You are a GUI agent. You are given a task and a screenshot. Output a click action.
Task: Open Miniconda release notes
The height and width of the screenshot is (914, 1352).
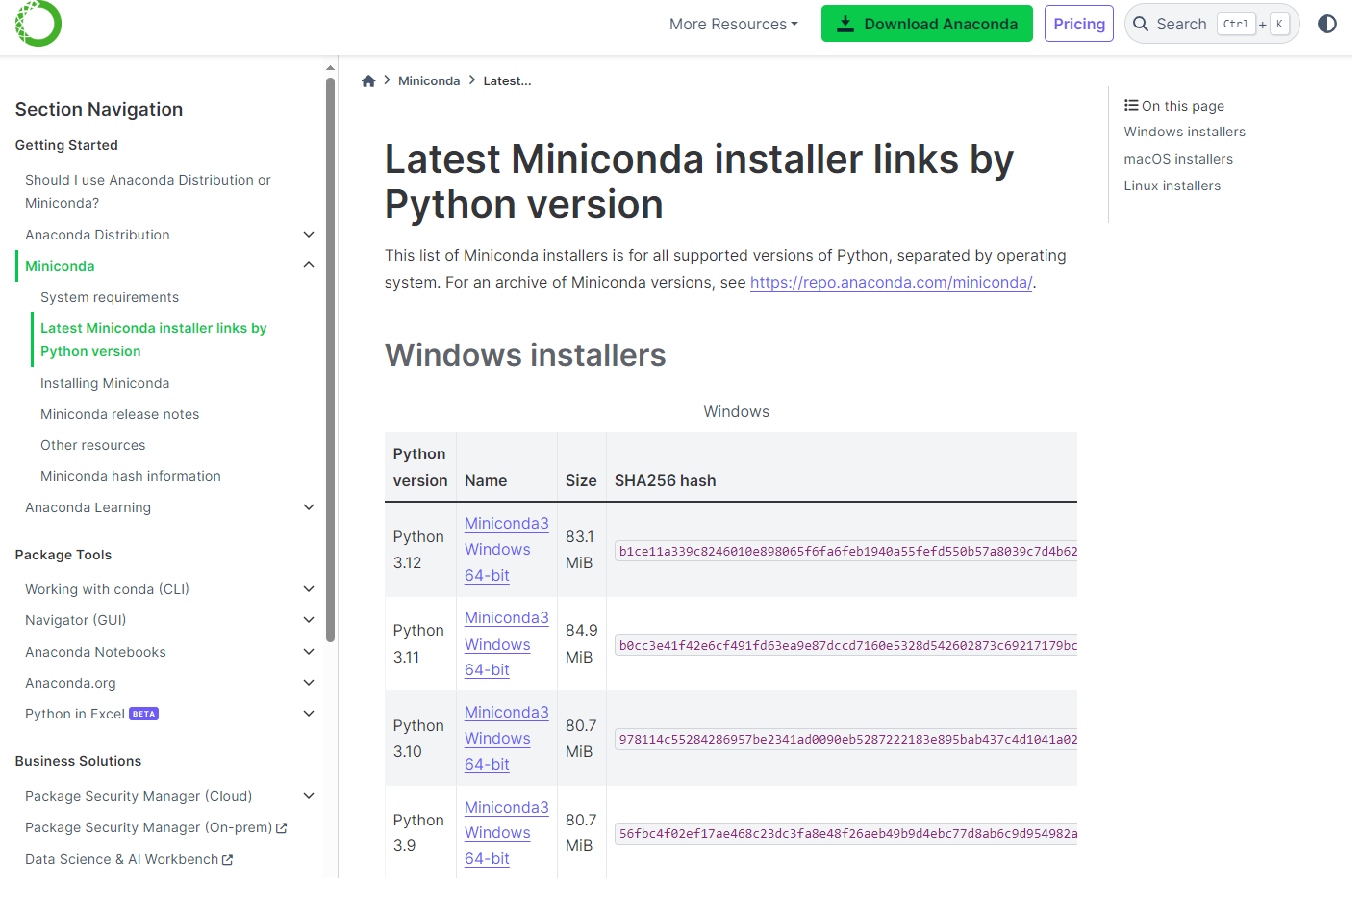[x=119, y=414]
